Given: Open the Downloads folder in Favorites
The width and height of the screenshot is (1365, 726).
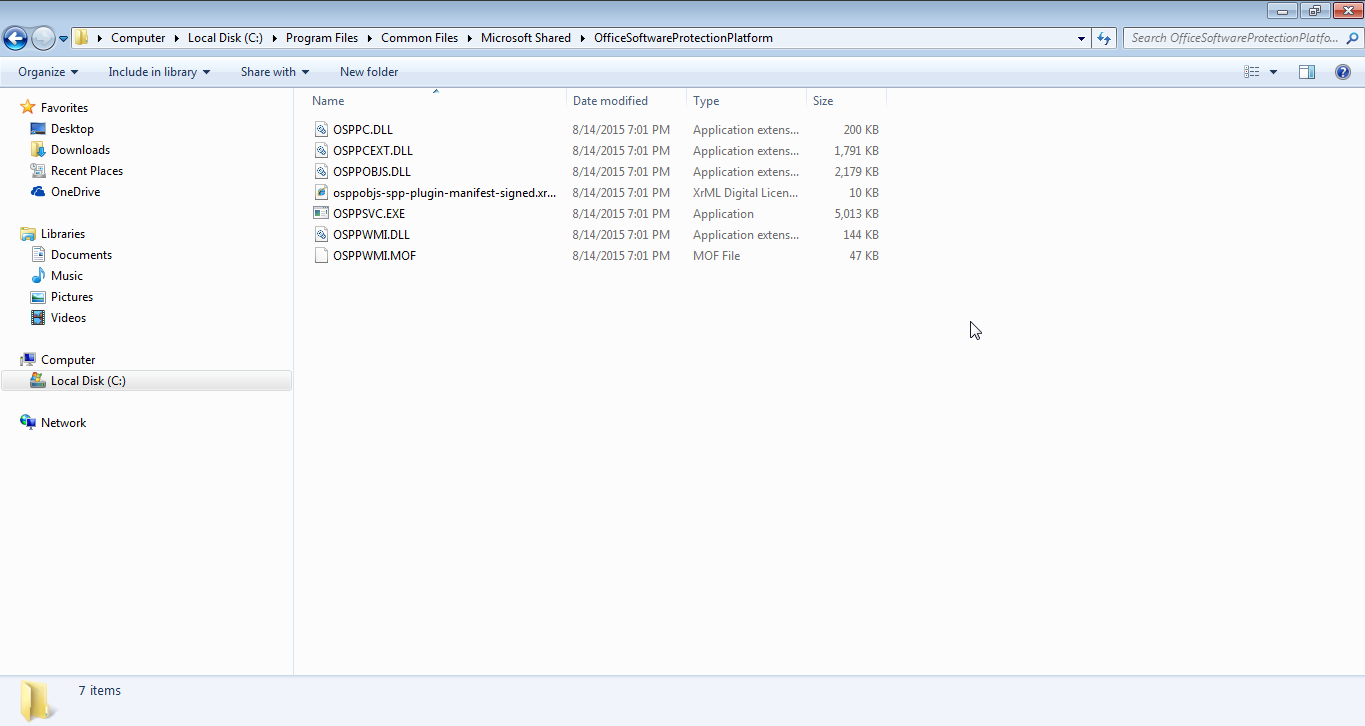Looking at the screenshot, I should (80, 150).
